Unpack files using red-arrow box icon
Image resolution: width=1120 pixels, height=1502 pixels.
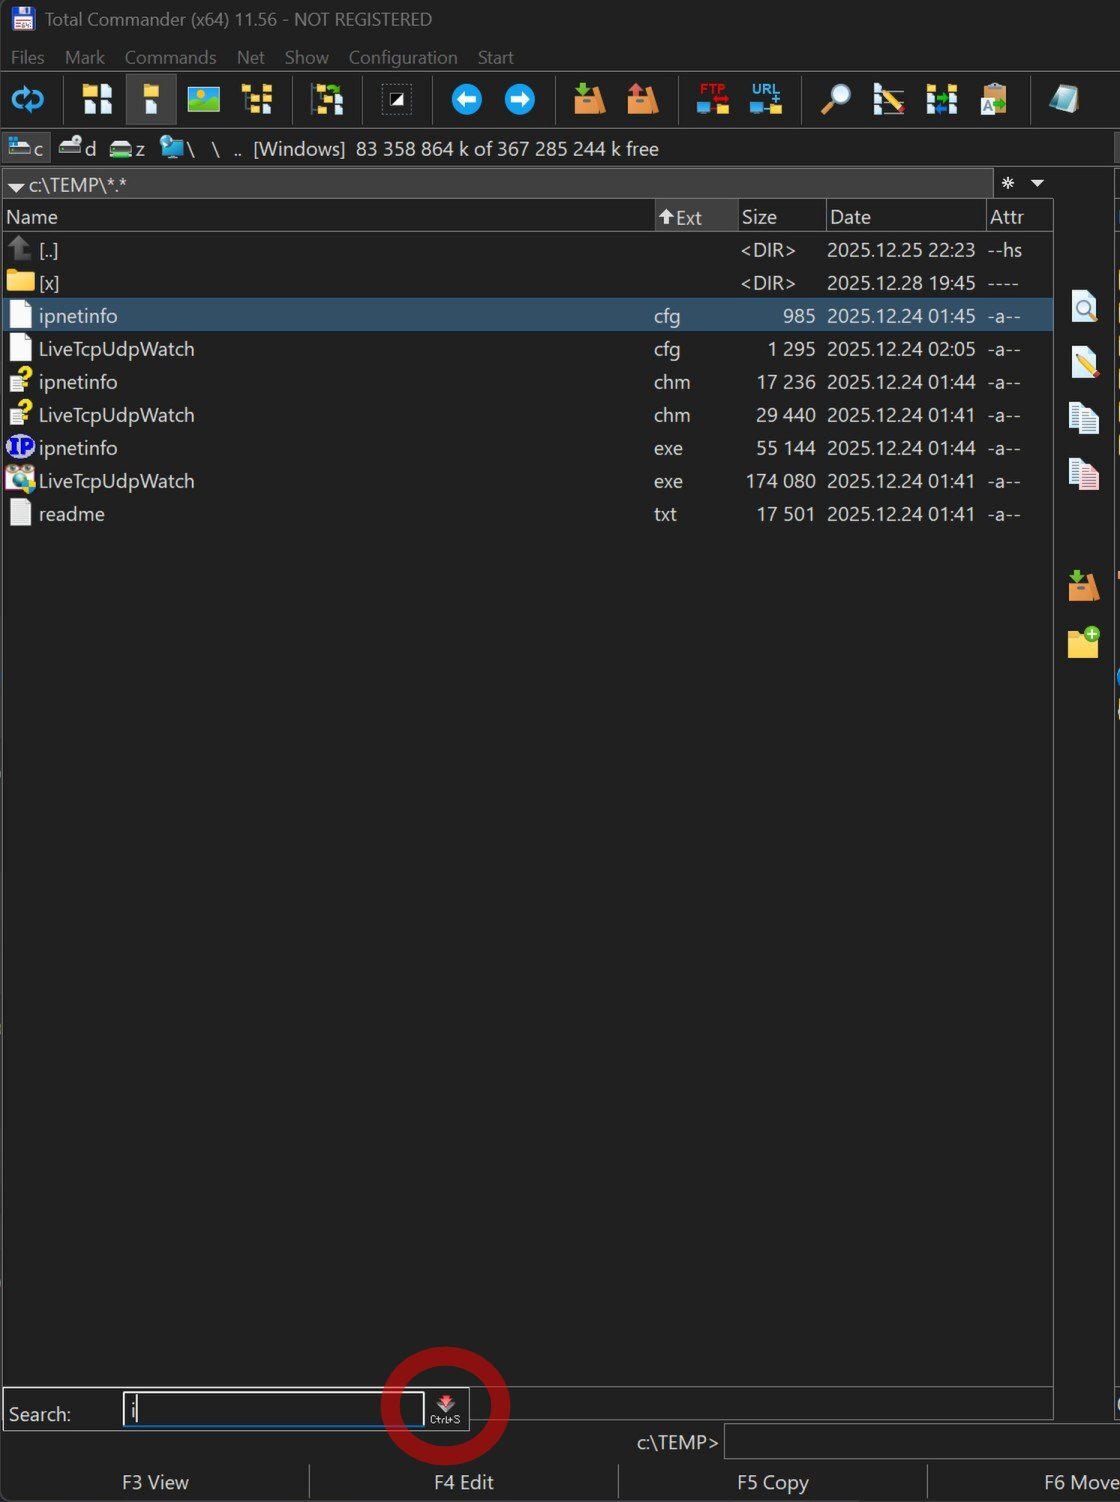pyautogui.click(x=642, y=99)
